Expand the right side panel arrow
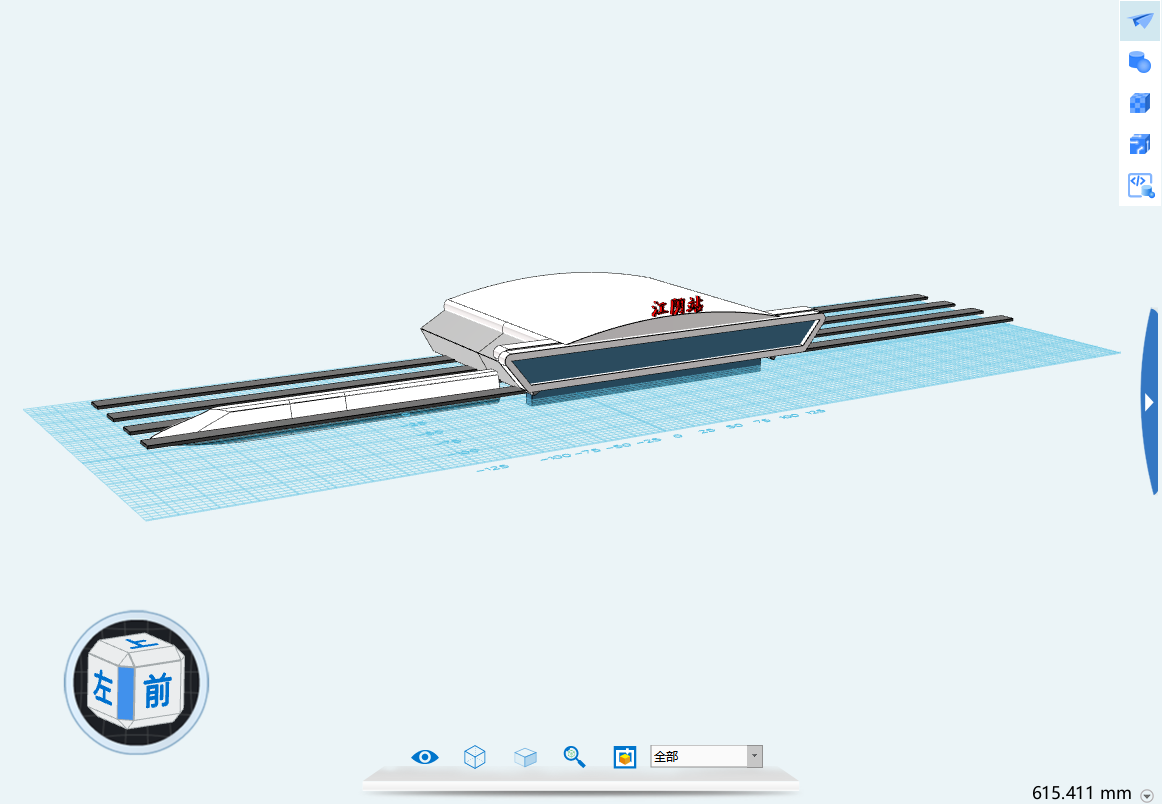 click(1149, 402)
